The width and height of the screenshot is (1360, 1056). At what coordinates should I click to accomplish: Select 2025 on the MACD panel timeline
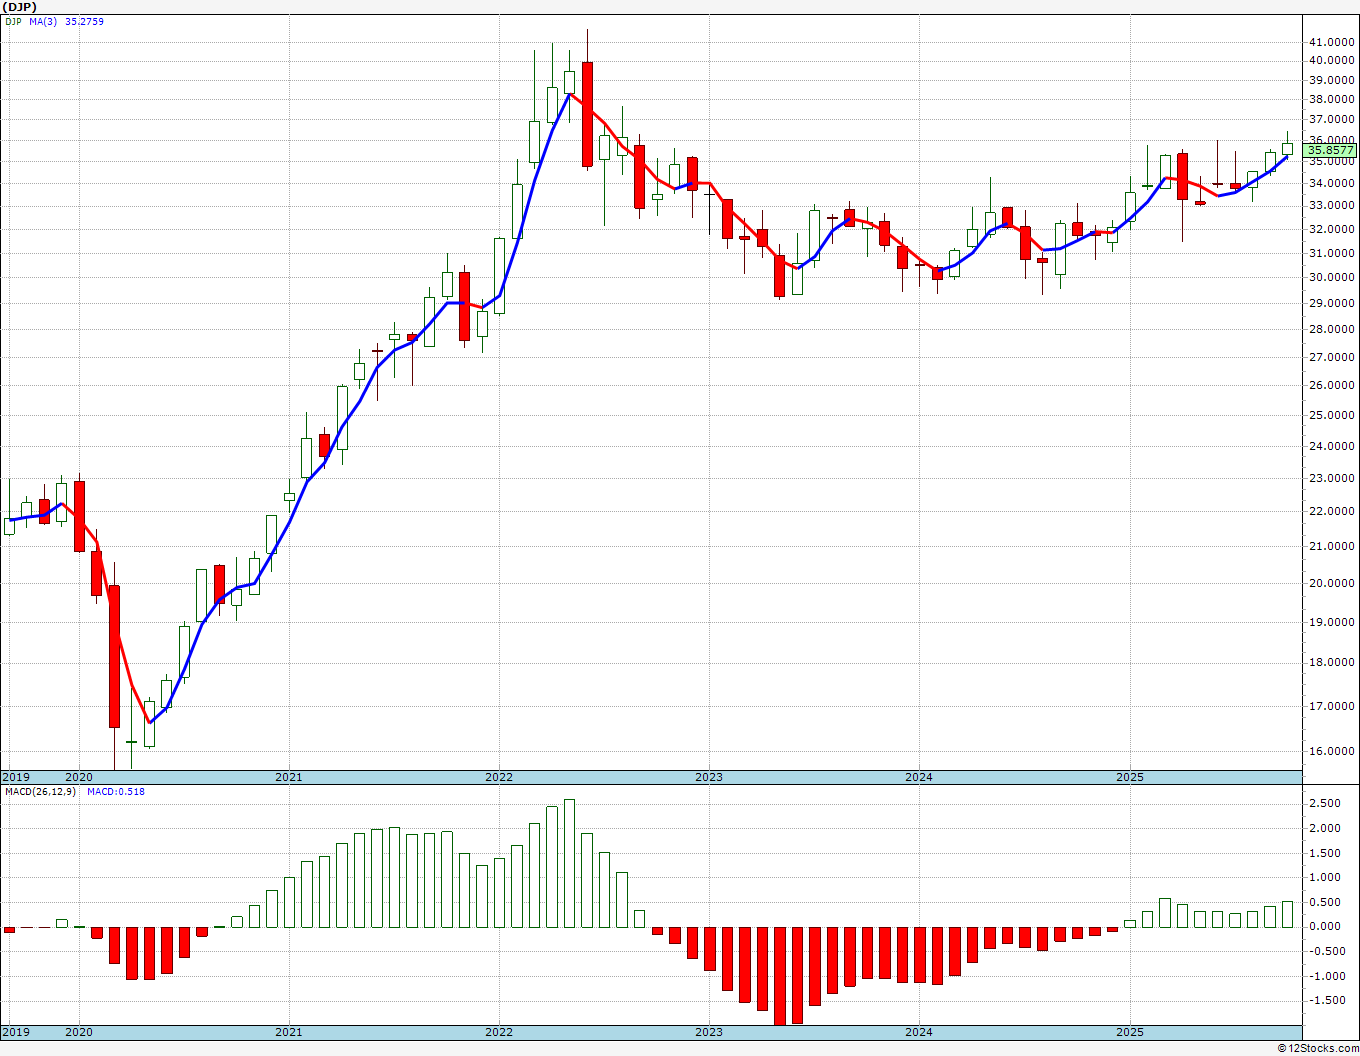coord(1129,1031)
